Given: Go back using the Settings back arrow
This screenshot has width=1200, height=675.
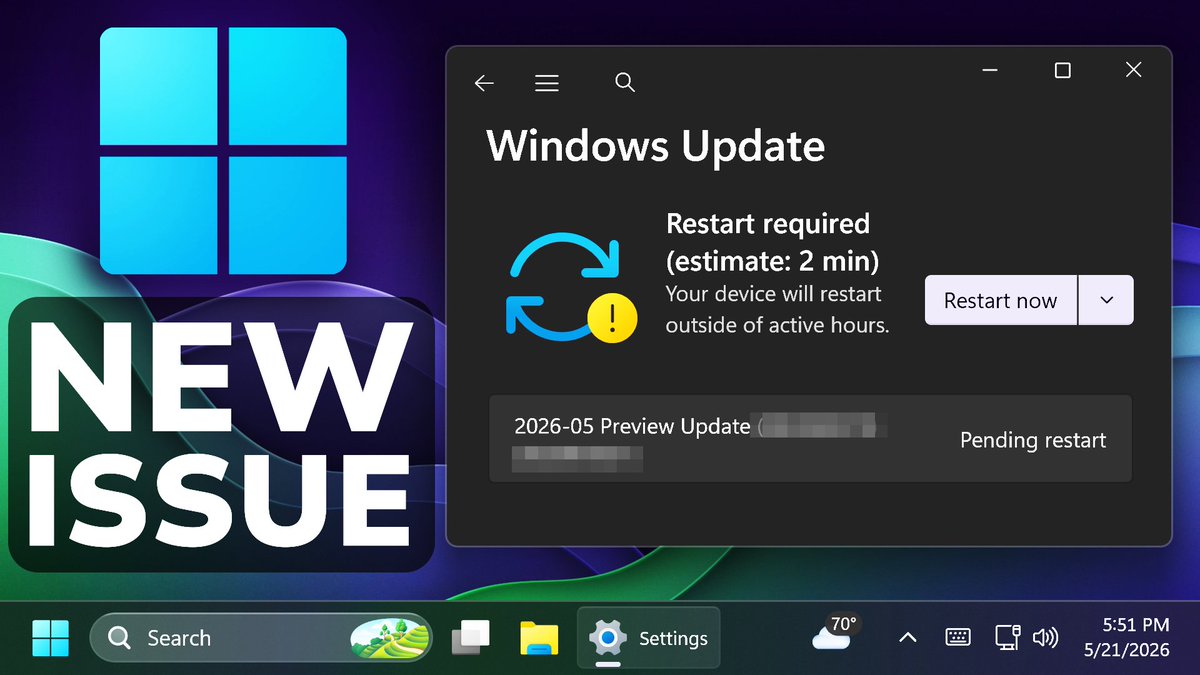Looking at the screenshot, I should (484, 84).
